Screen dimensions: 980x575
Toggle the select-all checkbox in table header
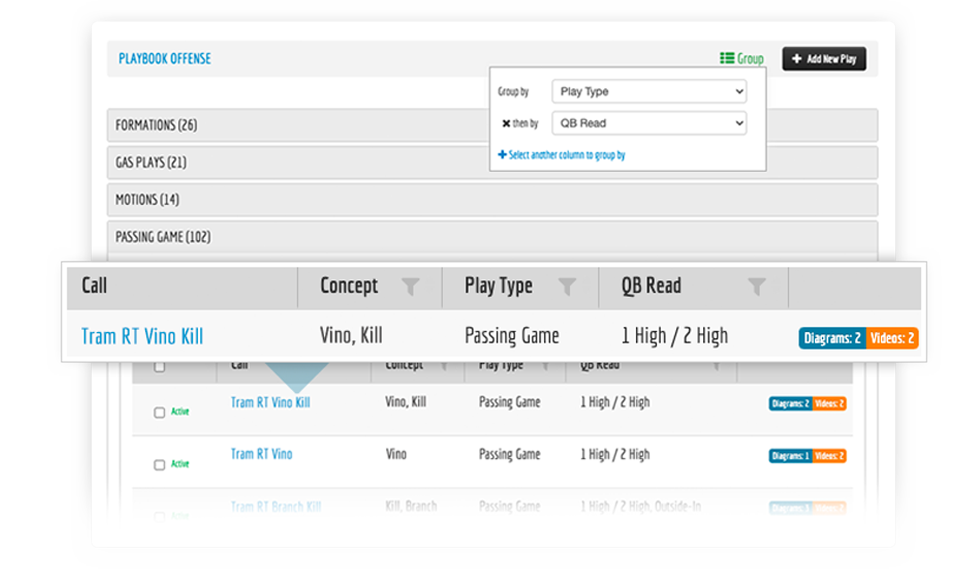(159, 366)
